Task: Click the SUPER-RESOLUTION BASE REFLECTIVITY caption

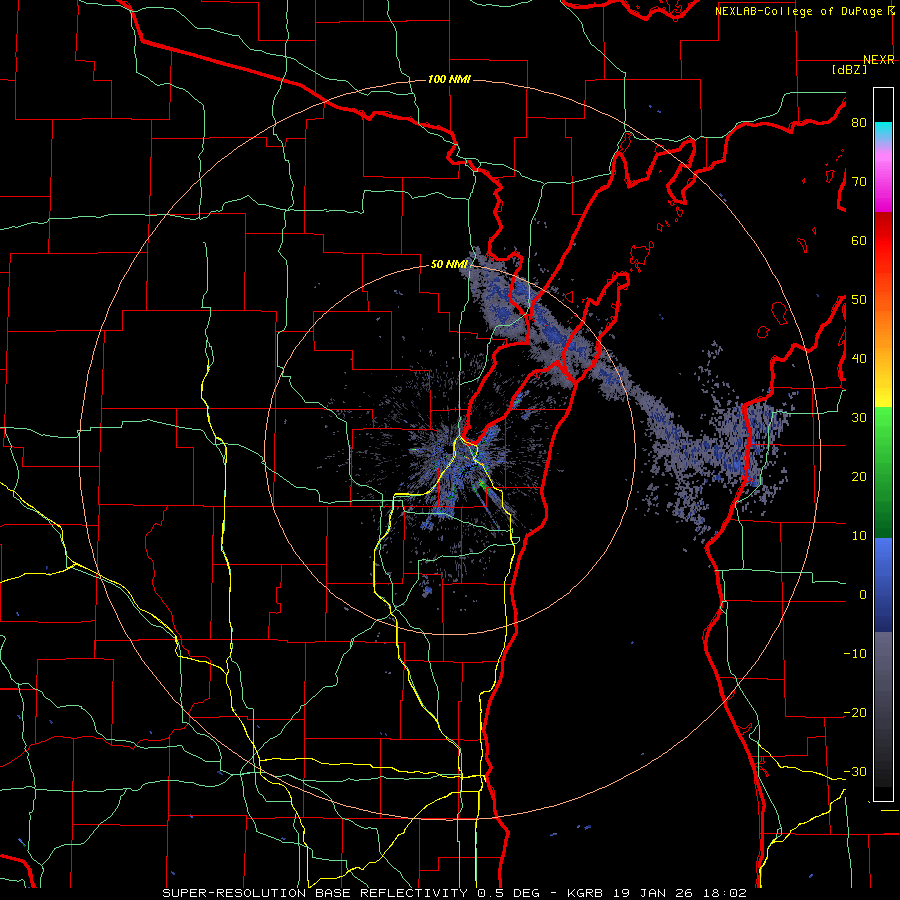Action: [315, 893]
